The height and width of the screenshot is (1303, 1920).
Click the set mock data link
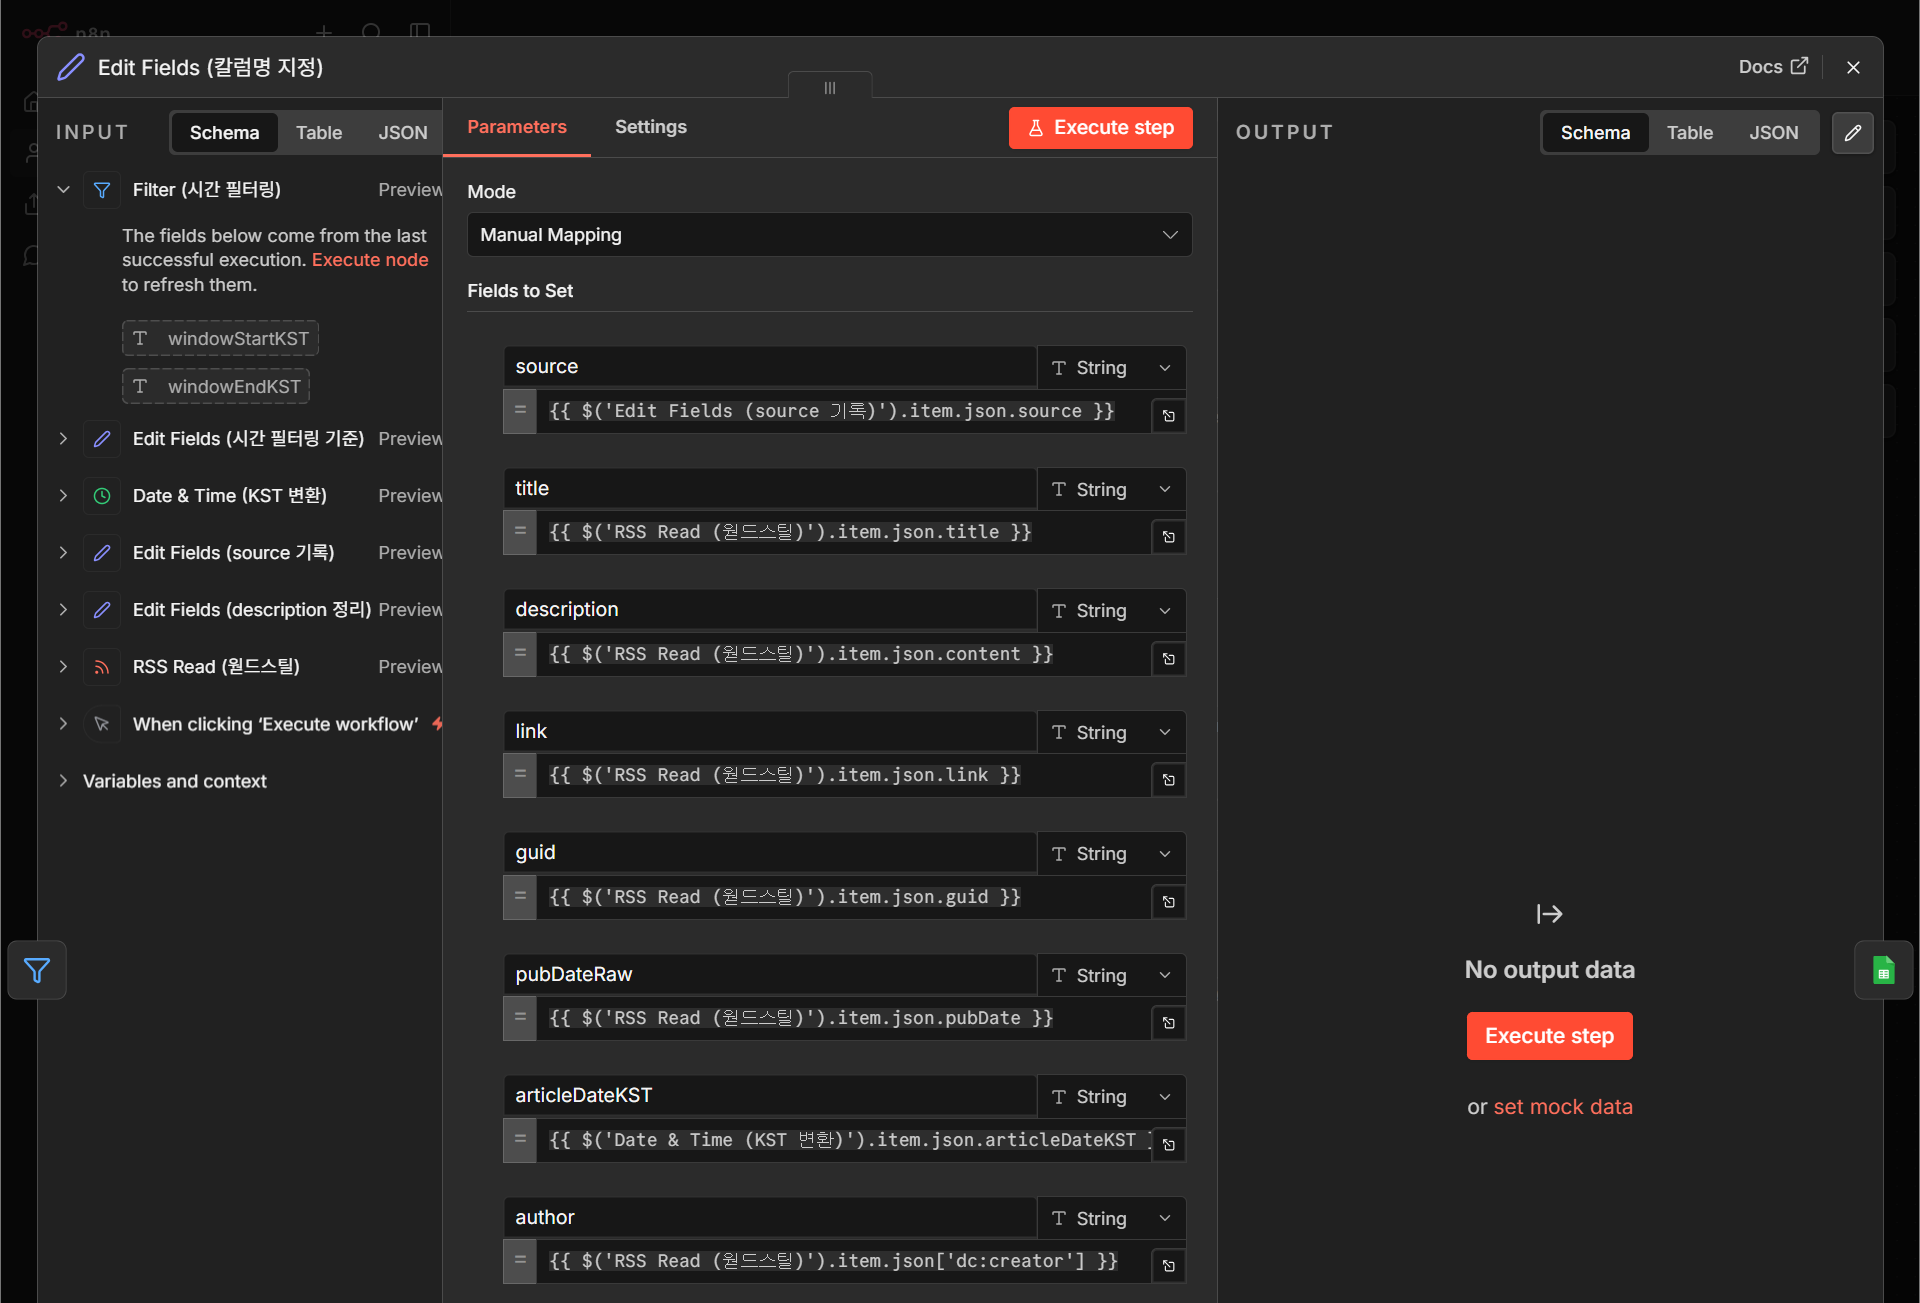1563,1107
